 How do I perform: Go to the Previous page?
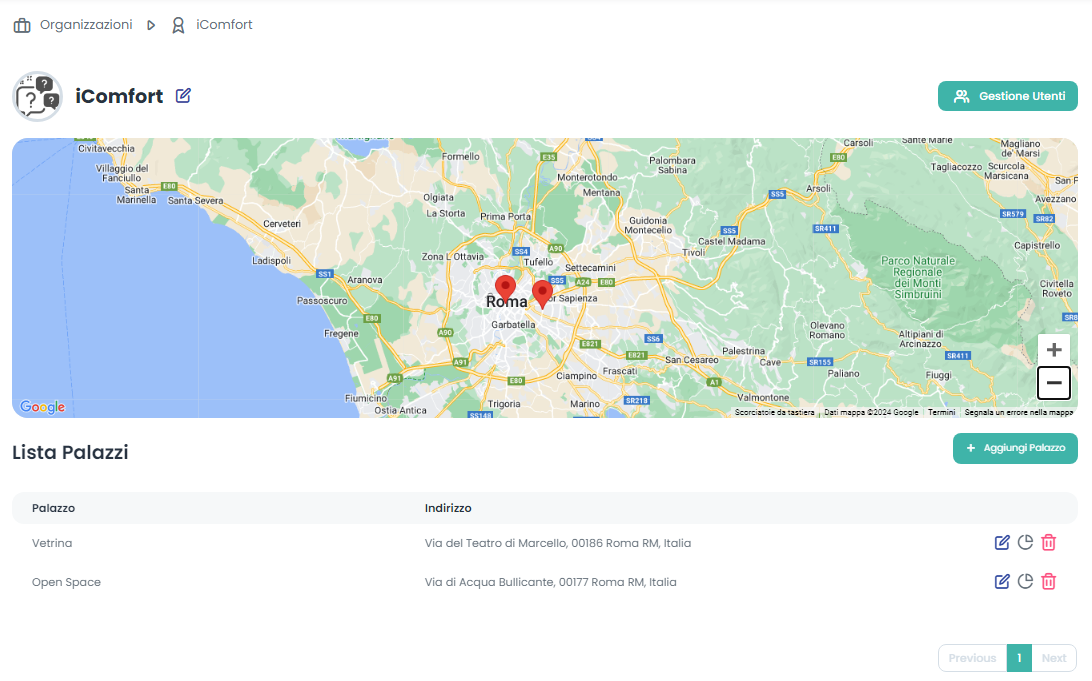972,658
